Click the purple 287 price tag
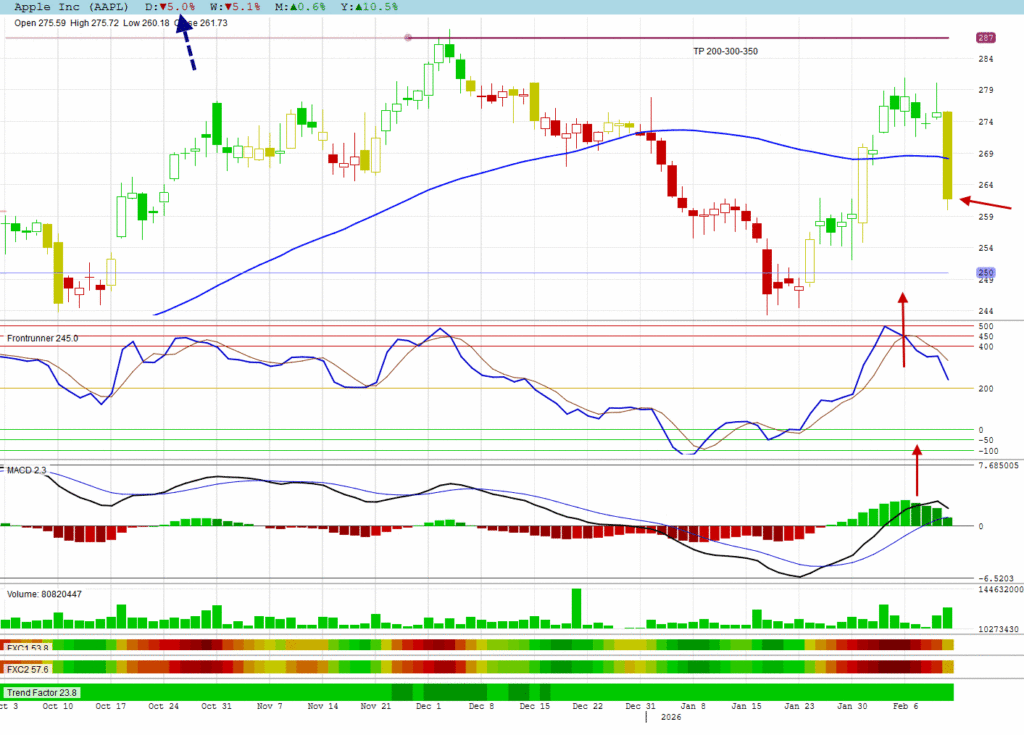This screenshot has height=735, width=1024. [x=985, y=38]
